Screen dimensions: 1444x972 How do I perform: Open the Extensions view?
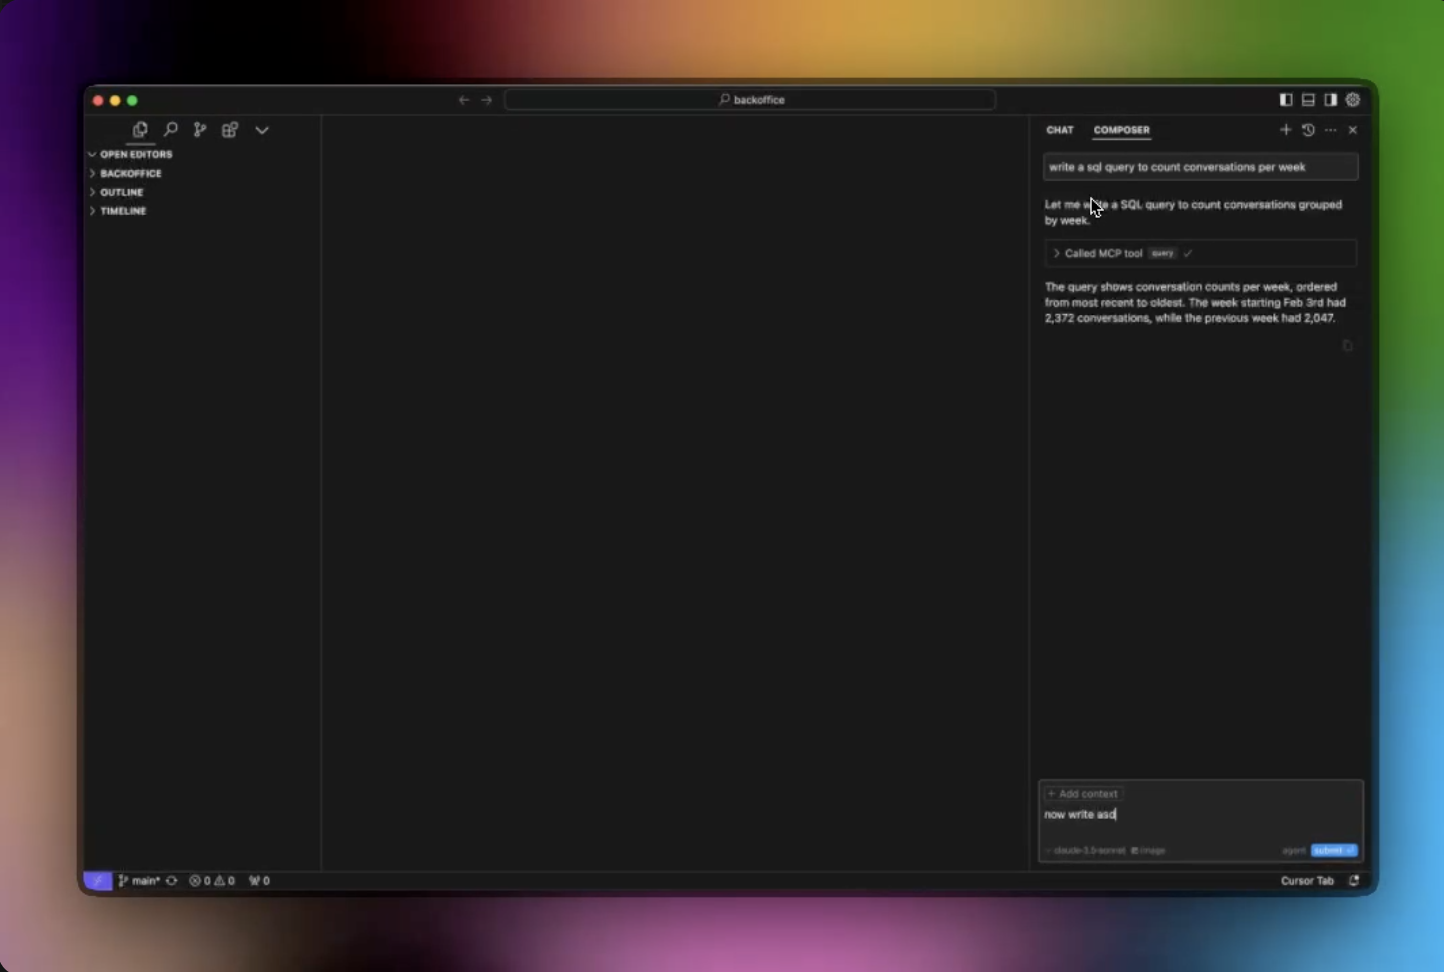click(x=230, y=130)
